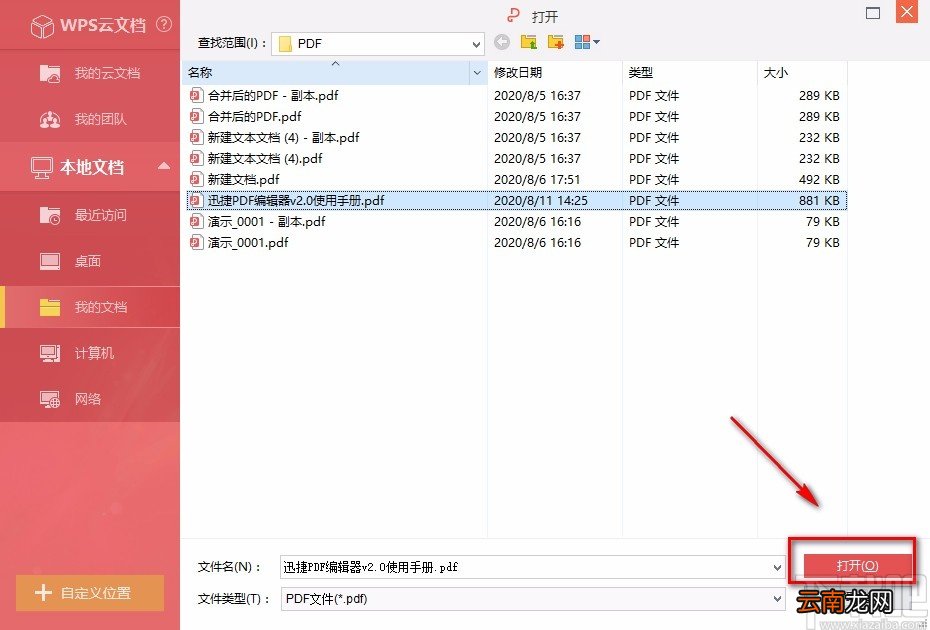Maximize the 打开 dialog window

[872, 13]
